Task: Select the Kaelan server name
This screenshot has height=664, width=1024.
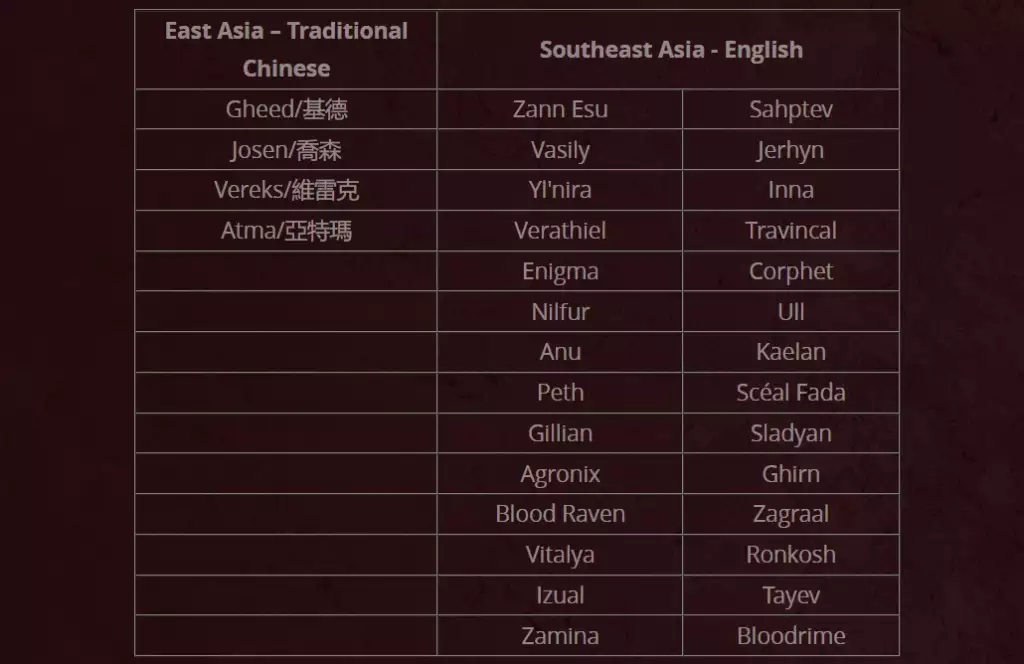Action: (x=791, y=352)
